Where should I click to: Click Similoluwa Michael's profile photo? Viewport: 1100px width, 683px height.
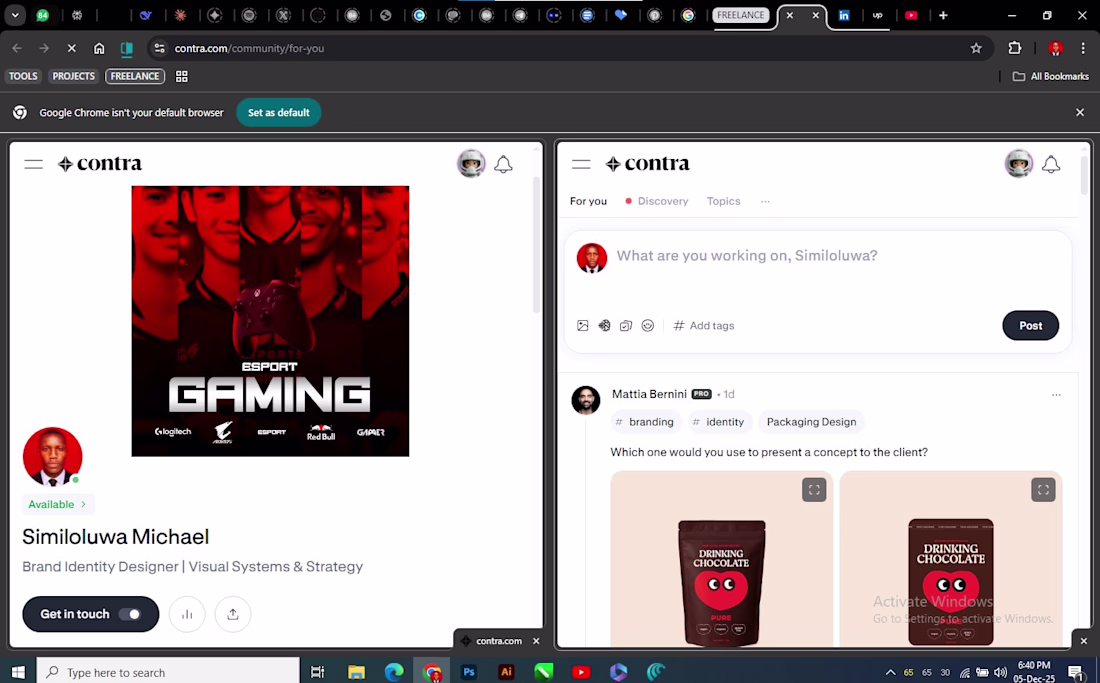point(53,457)
